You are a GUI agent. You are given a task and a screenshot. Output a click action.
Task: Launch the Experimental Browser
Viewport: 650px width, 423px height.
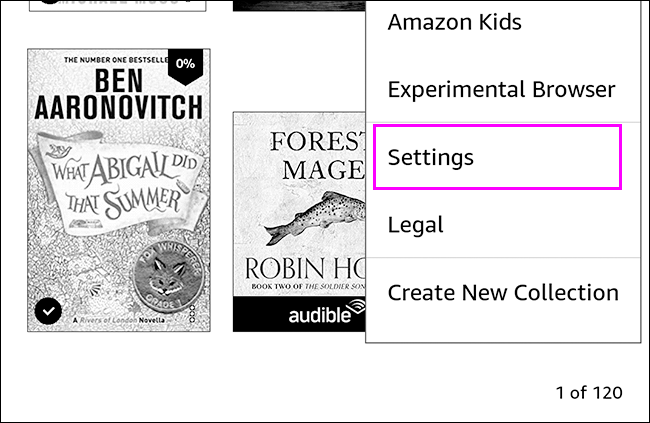500,89
